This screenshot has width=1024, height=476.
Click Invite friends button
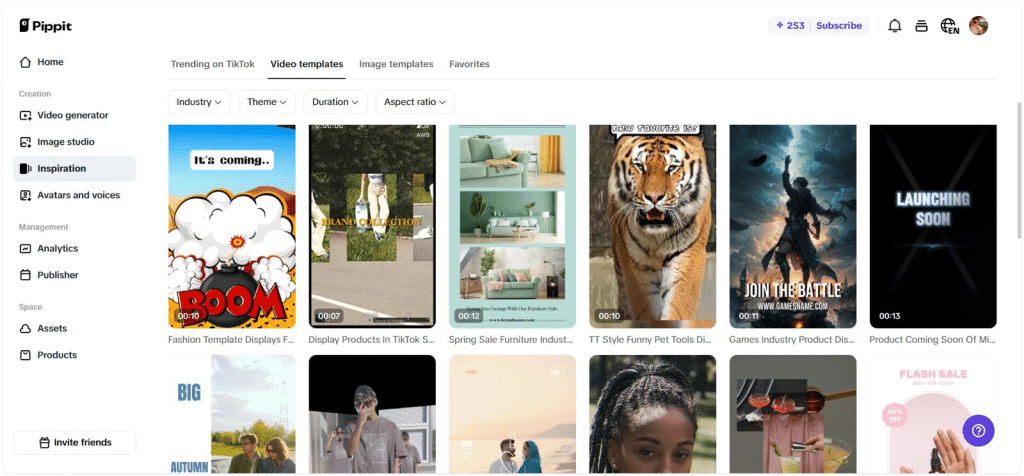pyautogui.click(x=75, y=442)
